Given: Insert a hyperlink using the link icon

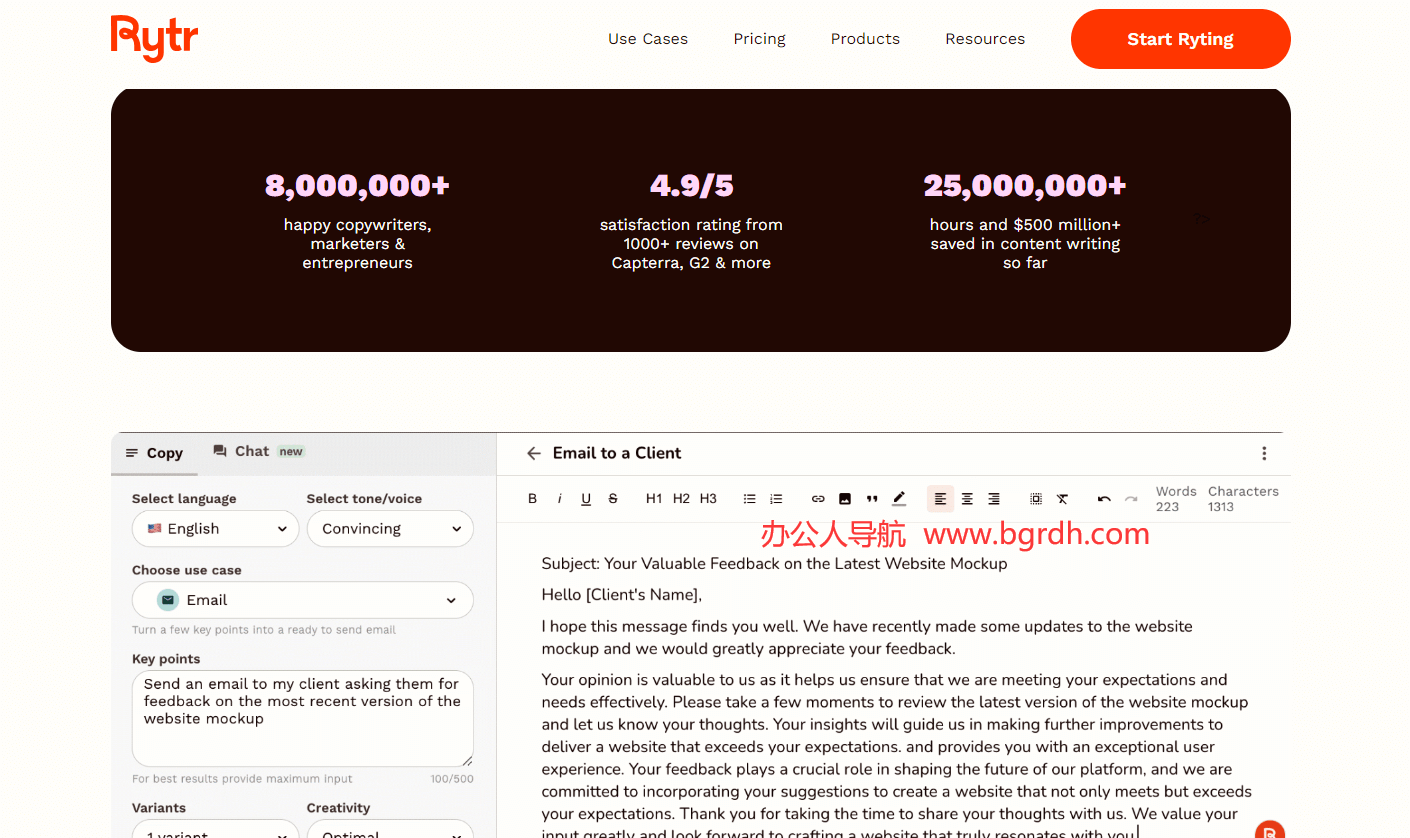Looking at the screenshot, I should 818,499.
